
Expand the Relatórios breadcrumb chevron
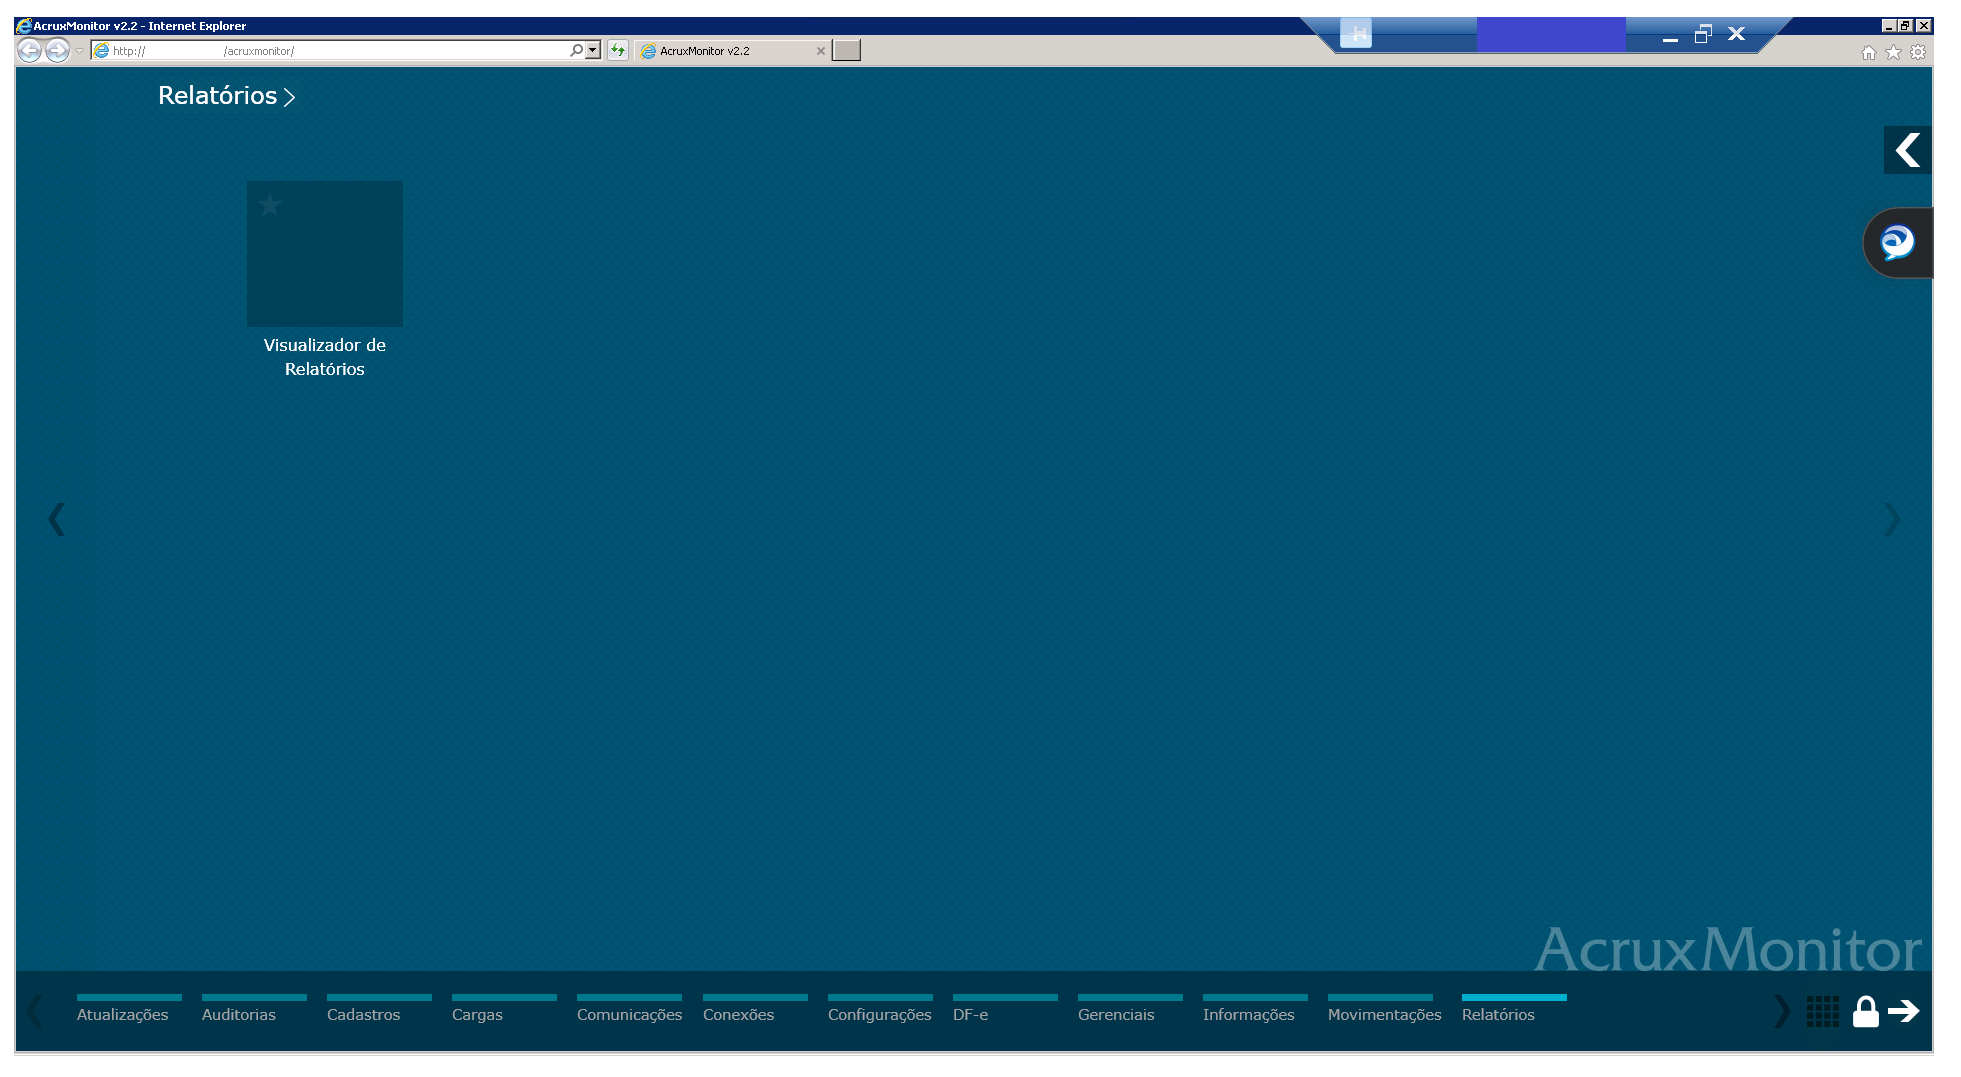[x=289, y=97]
